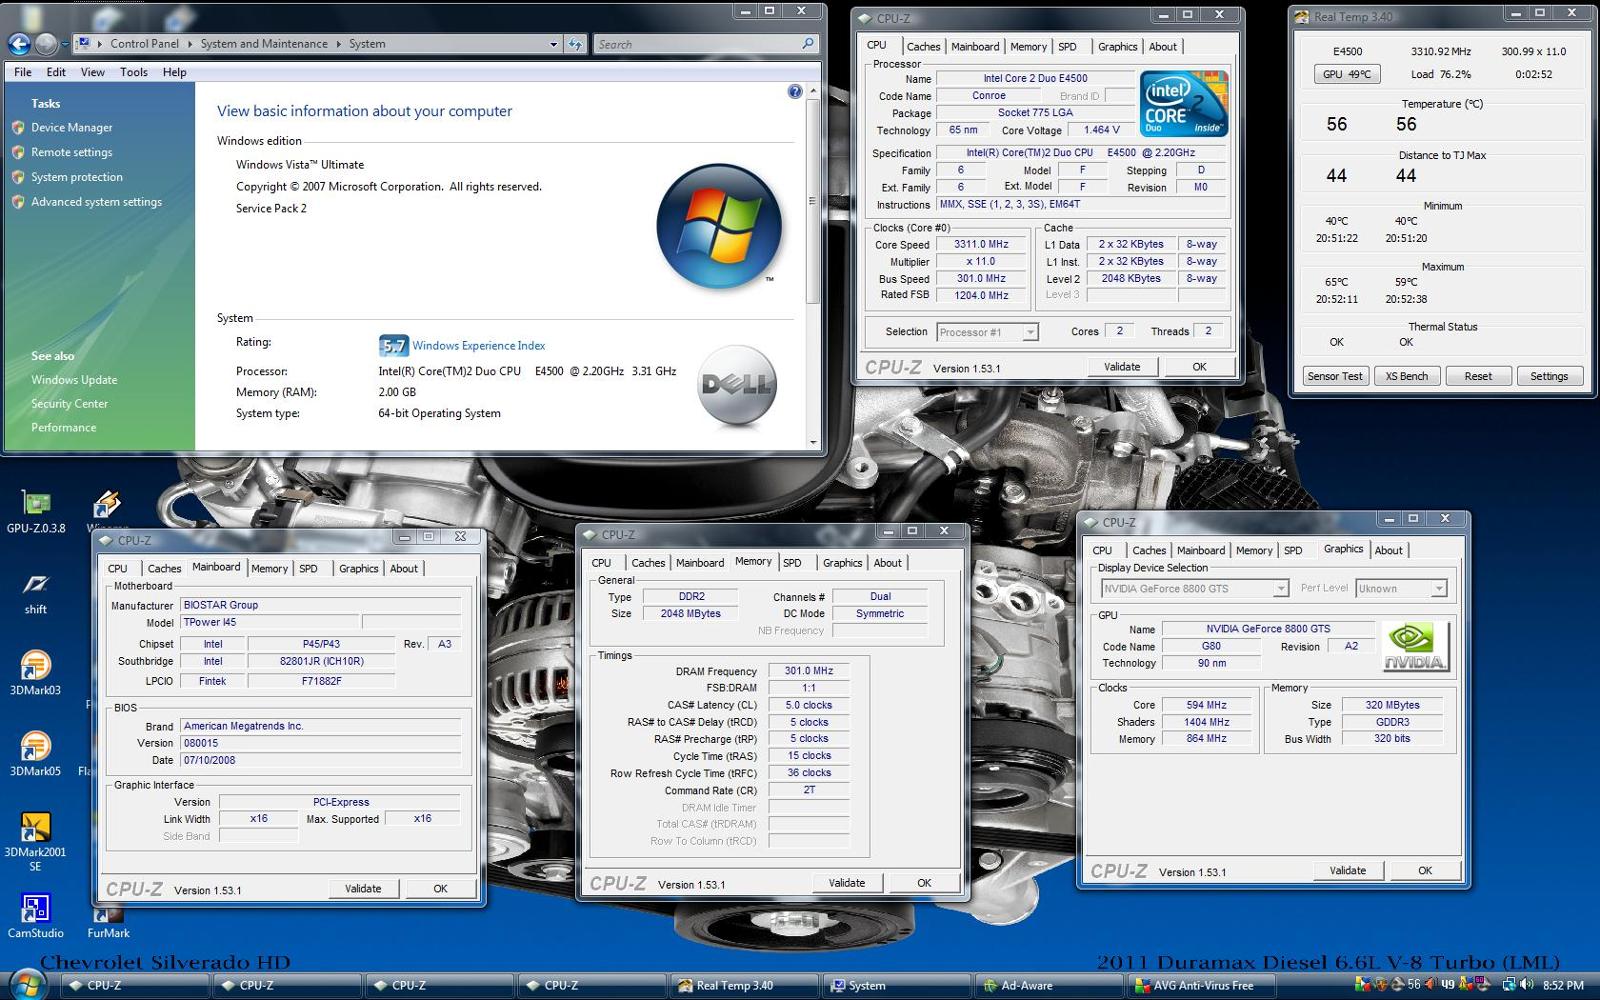The height and width of the screenshot is (1000, 1600).
Task: Click the volume icon in system tray
Action: point(1527,985)
